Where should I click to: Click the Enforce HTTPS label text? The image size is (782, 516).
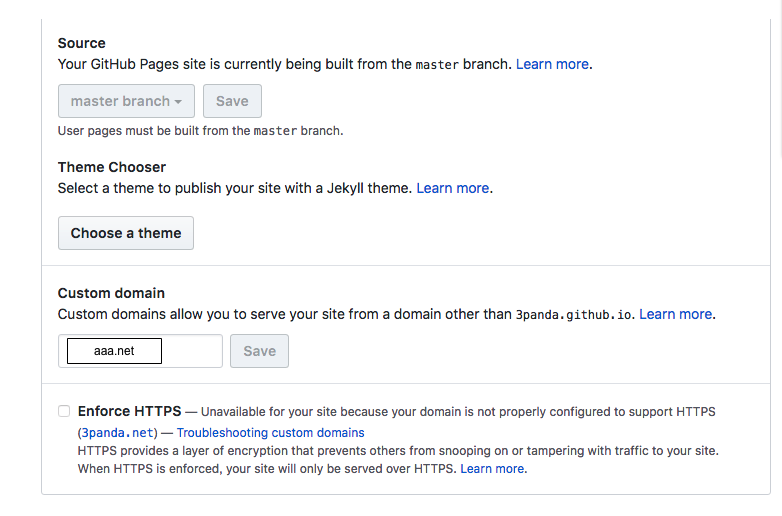pyautogui.click(x=130, y=411)
